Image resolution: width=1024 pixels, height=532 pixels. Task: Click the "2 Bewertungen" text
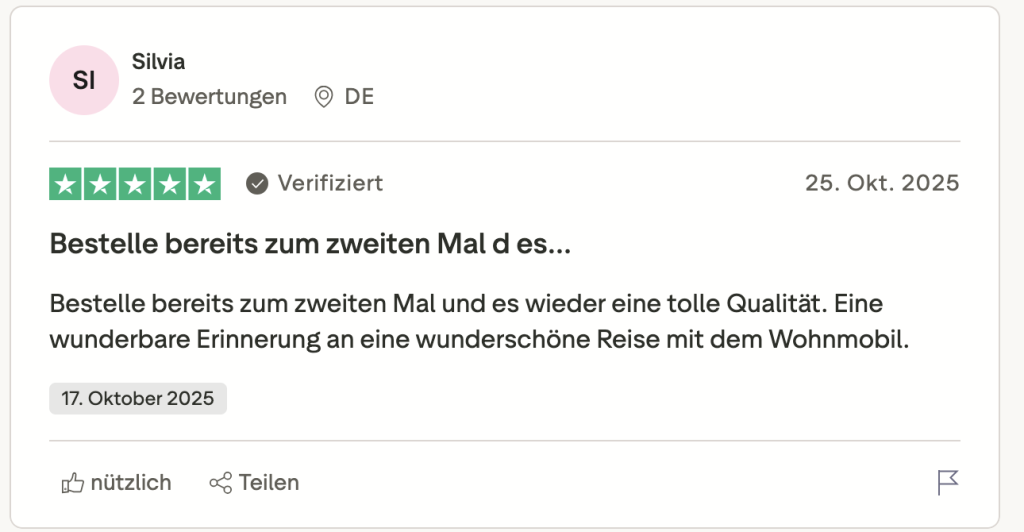coord(209,97)
